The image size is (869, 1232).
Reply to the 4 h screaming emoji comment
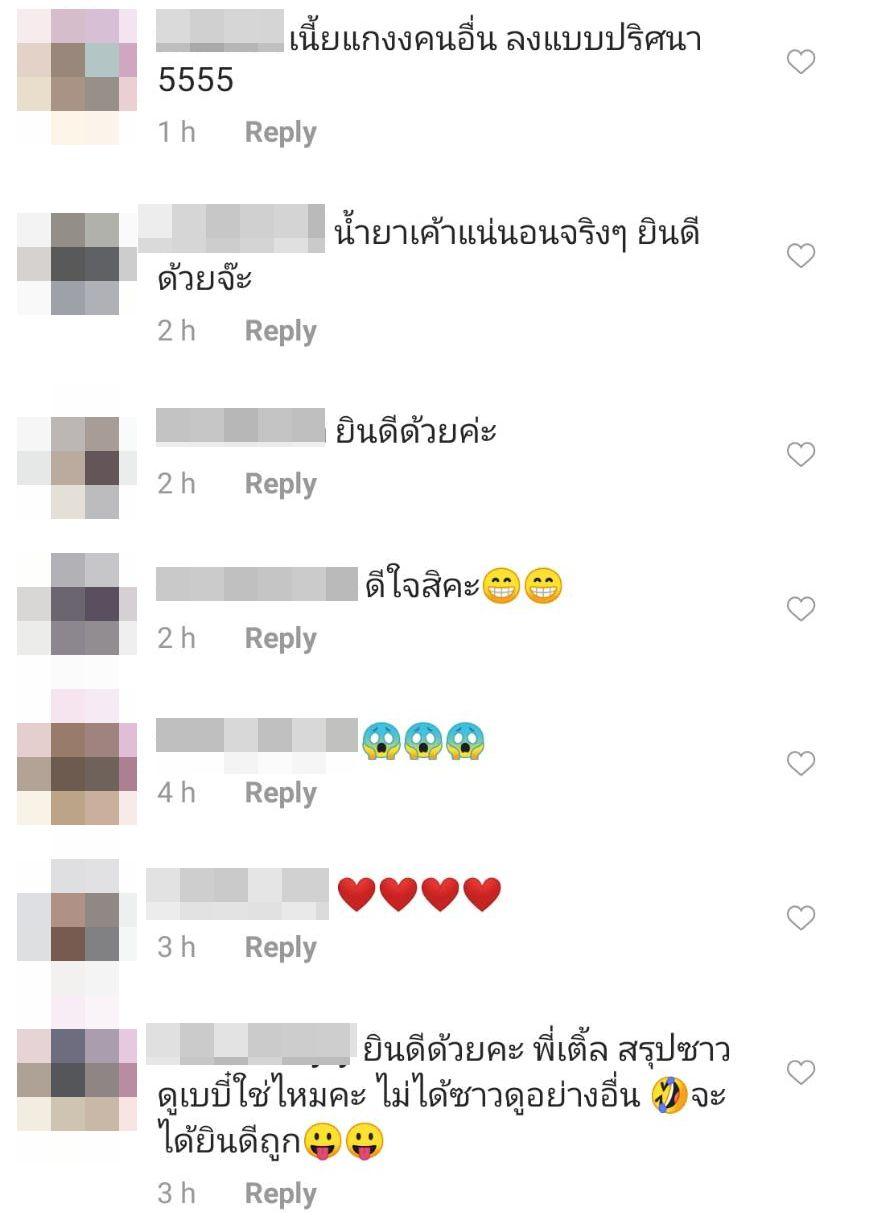281,793
